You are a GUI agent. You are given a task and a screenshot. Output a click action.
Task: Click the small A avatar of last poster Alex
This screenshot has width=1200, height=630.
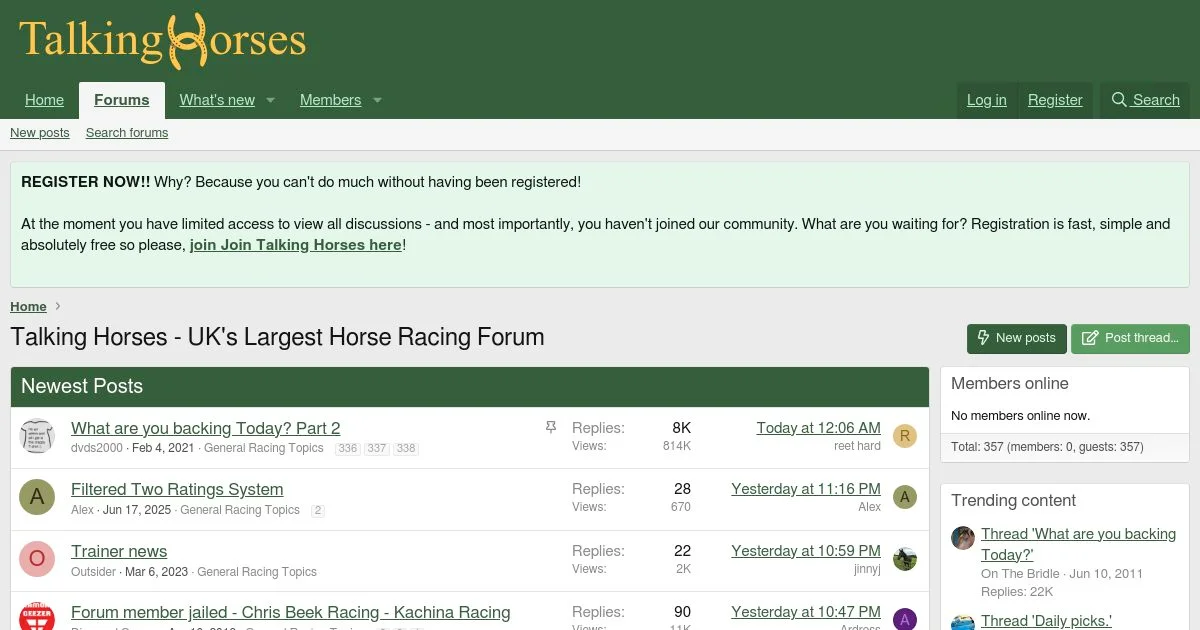[905, 497]
